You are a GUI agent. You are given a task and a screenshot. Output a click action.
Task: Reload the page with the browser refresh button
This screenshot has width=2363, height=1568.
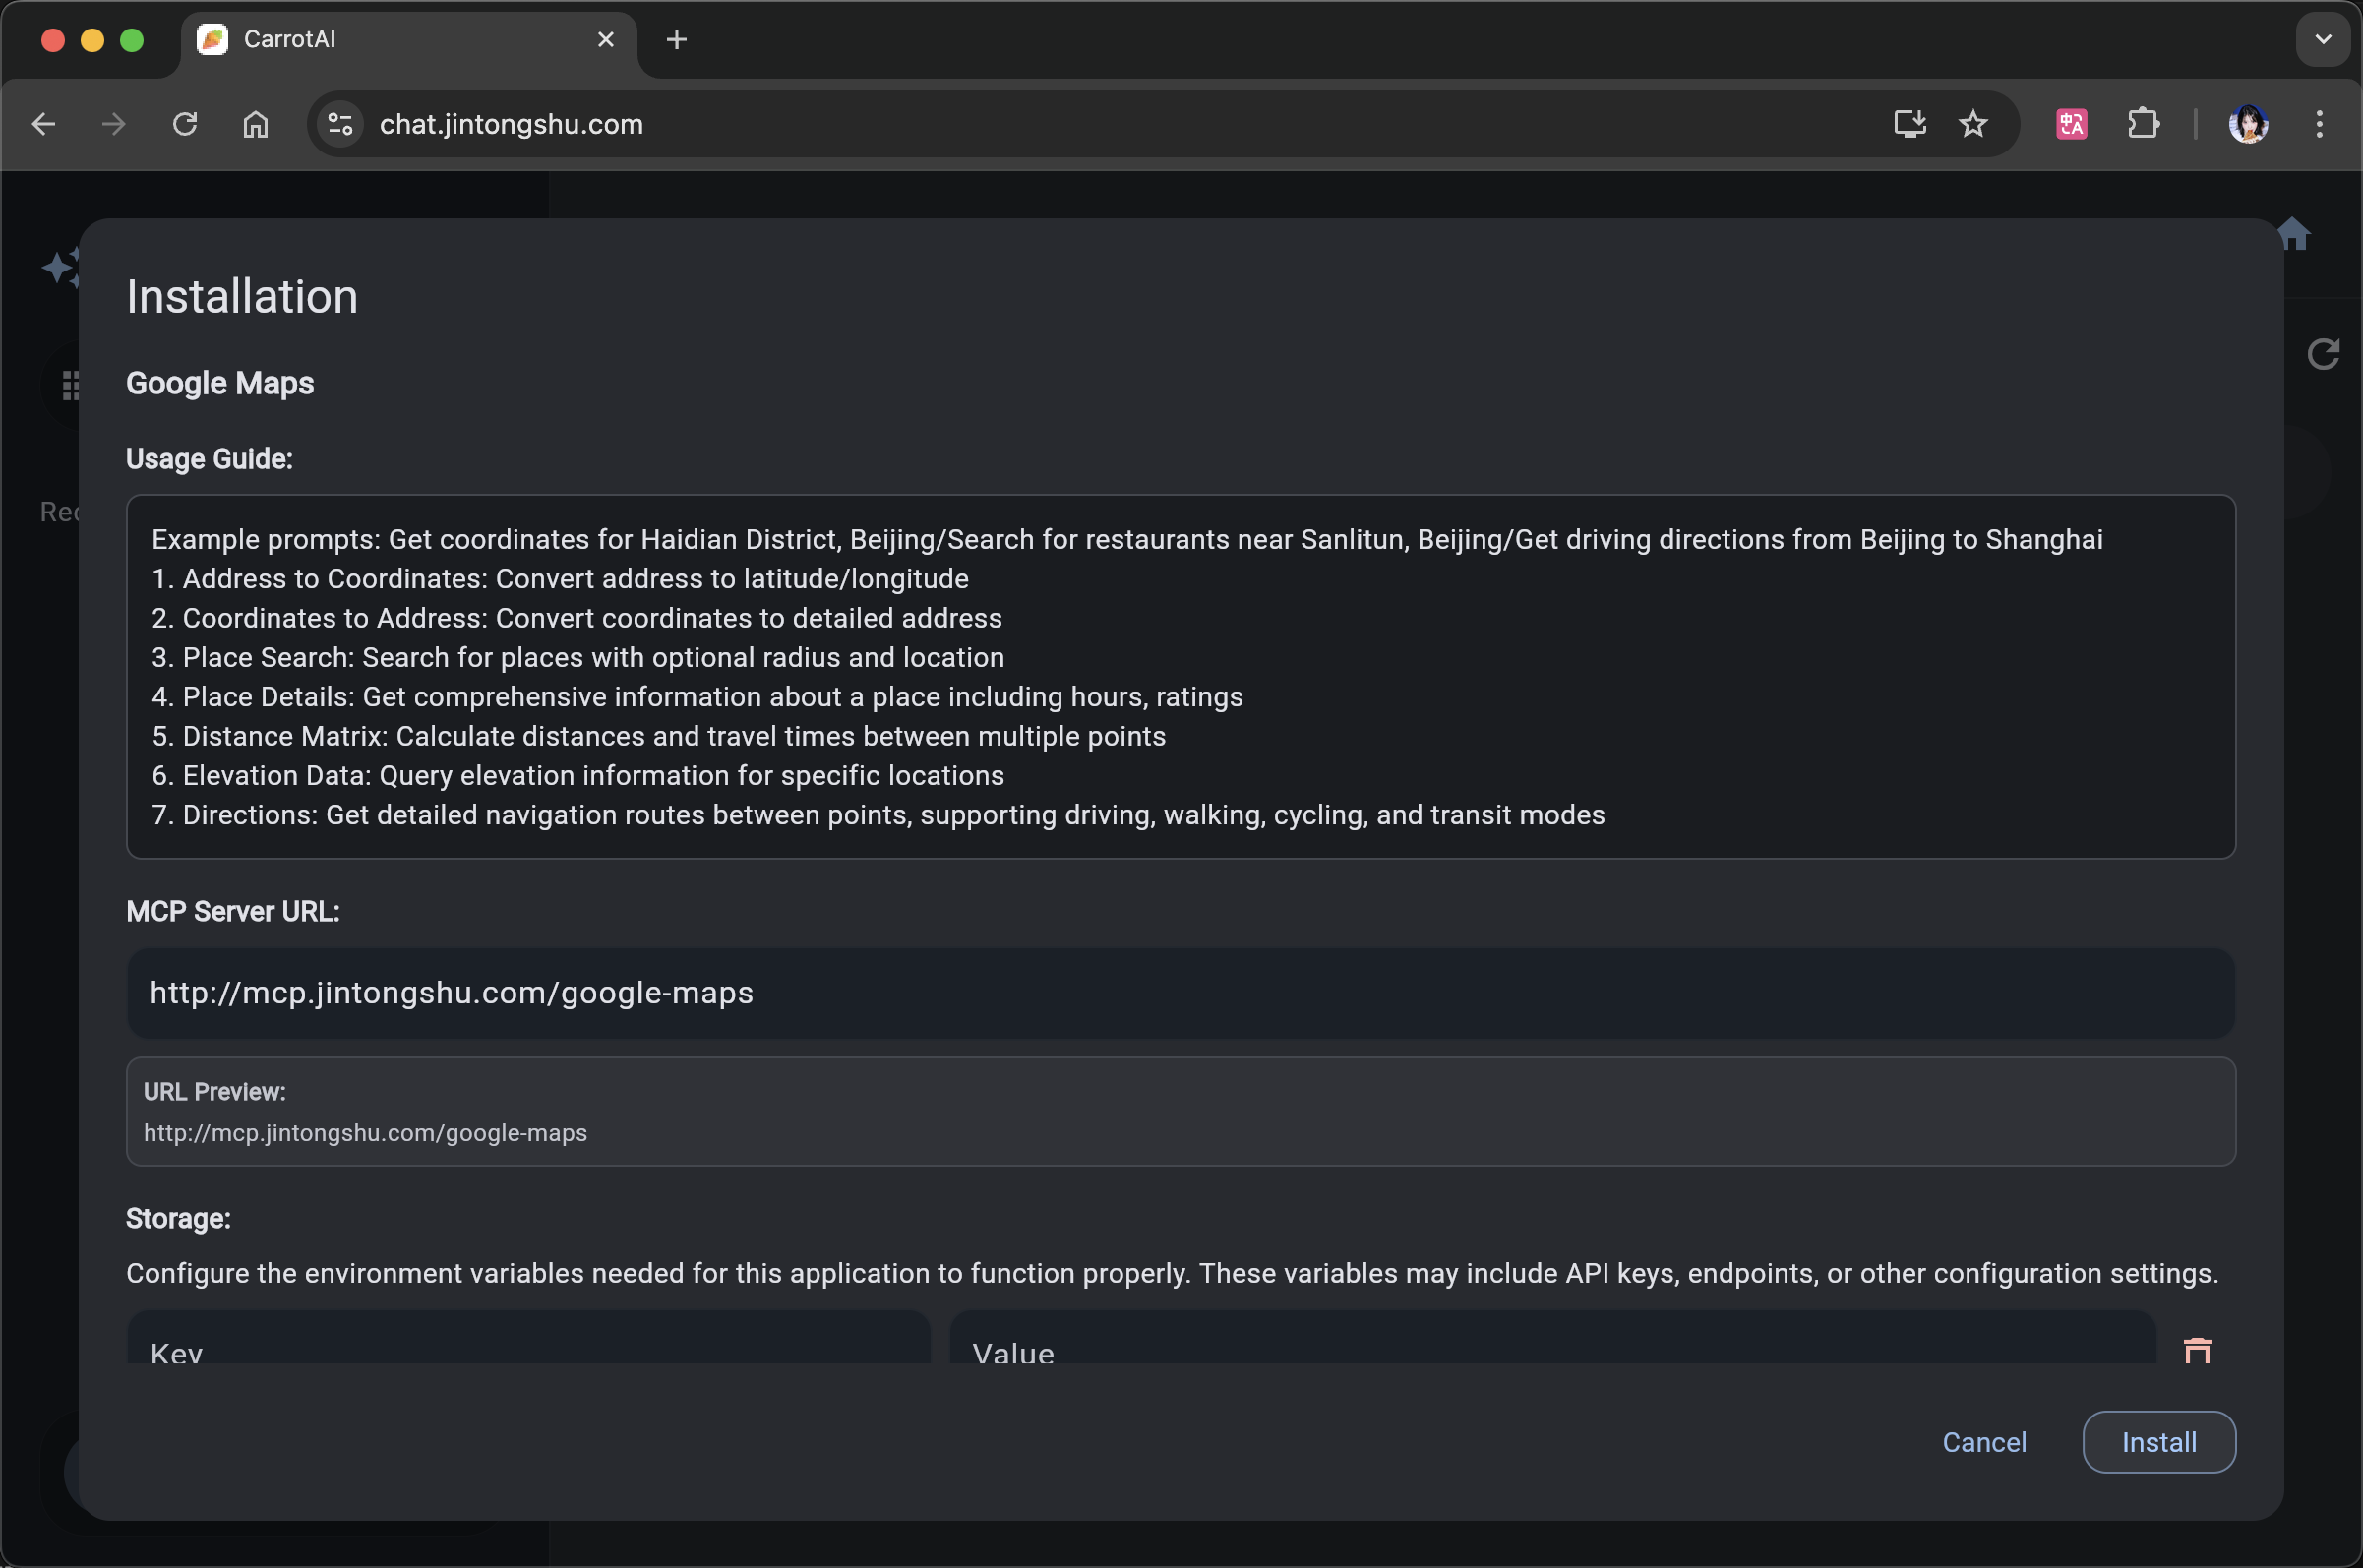[x=185, y=124]
